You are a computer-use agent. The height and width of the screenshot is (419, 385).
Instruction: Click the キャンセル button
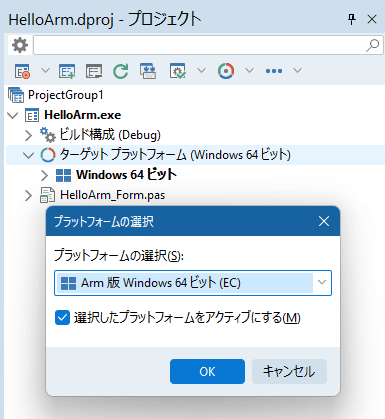tap(289, 371)
